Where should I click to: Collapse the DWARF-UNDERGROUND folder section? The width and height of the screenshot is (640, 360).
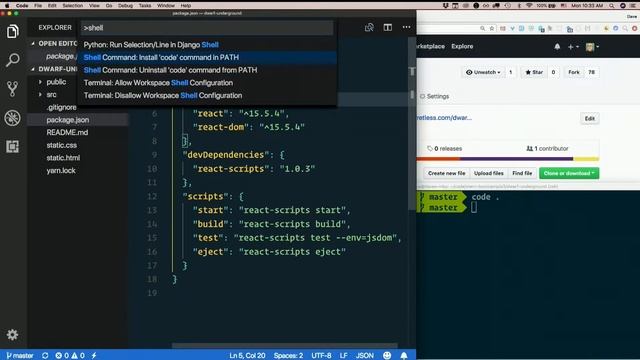(33, 69)
